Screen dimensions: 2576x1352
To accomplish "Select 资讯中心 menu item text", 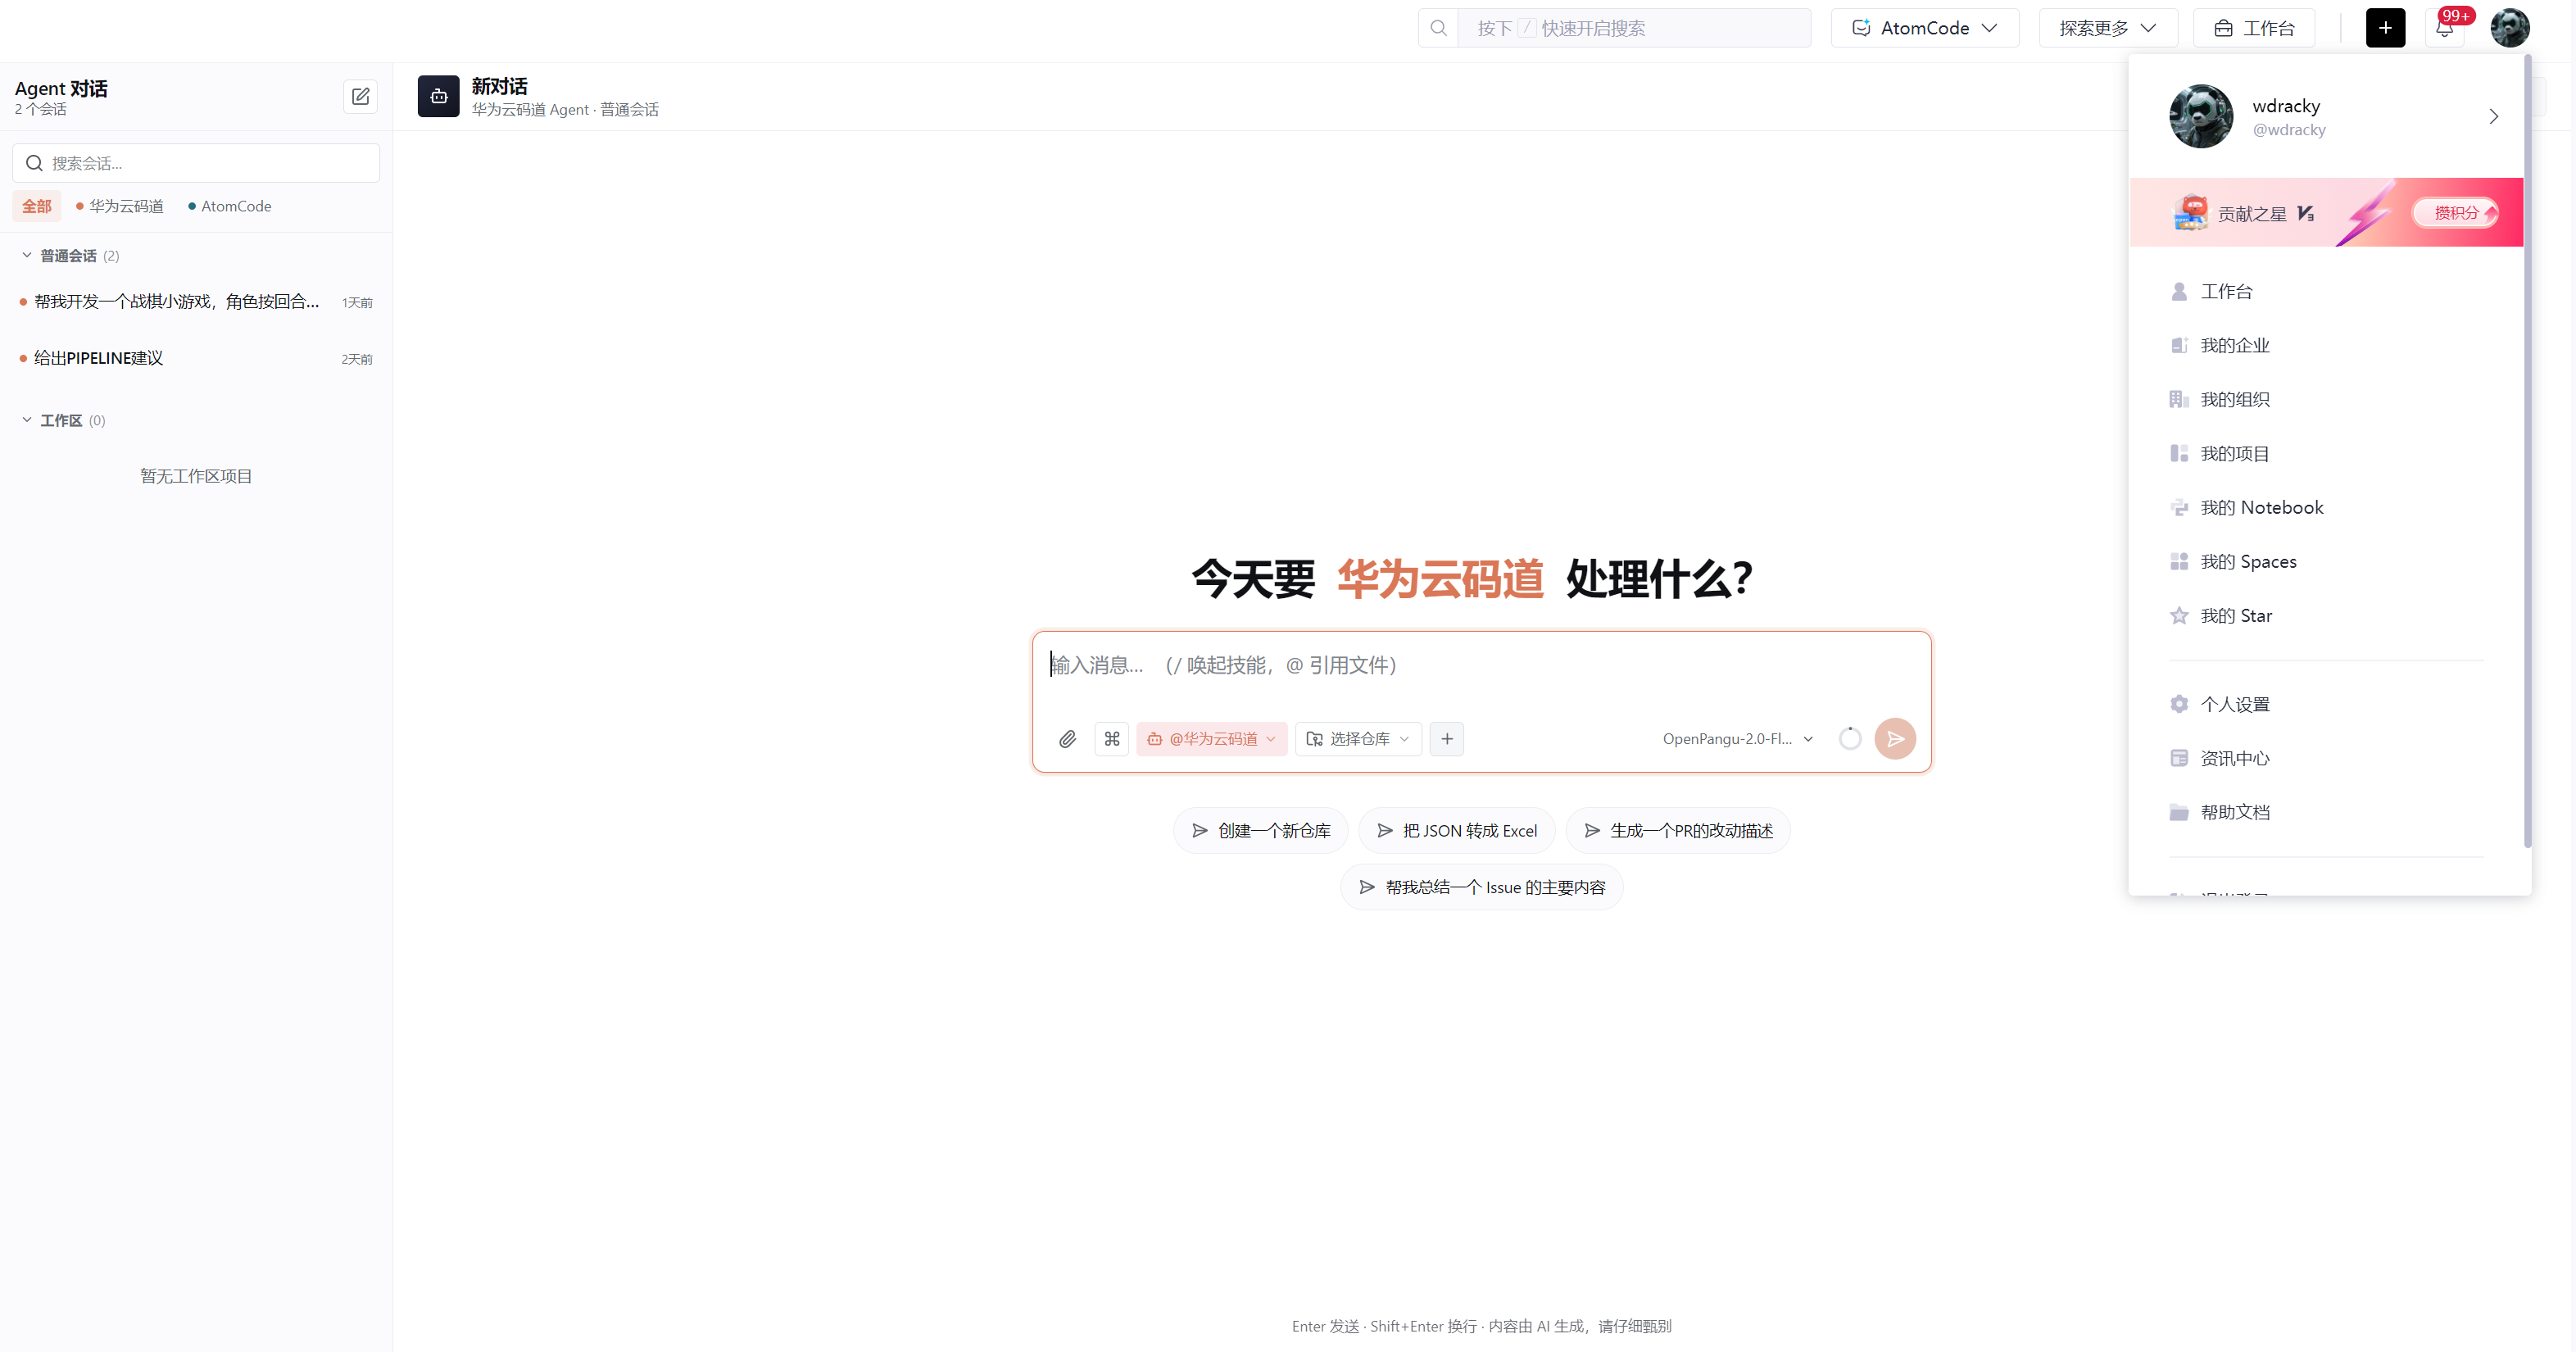I will pyautogui.click(x=2235, y=758).
